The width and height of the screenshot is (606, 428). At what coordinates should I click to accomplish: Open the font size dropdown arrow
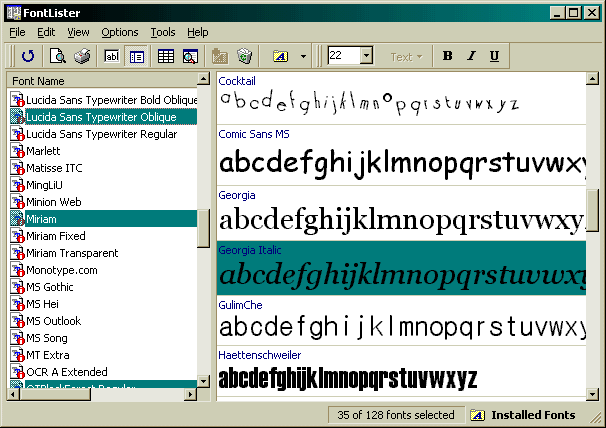[x=366, y=56]
